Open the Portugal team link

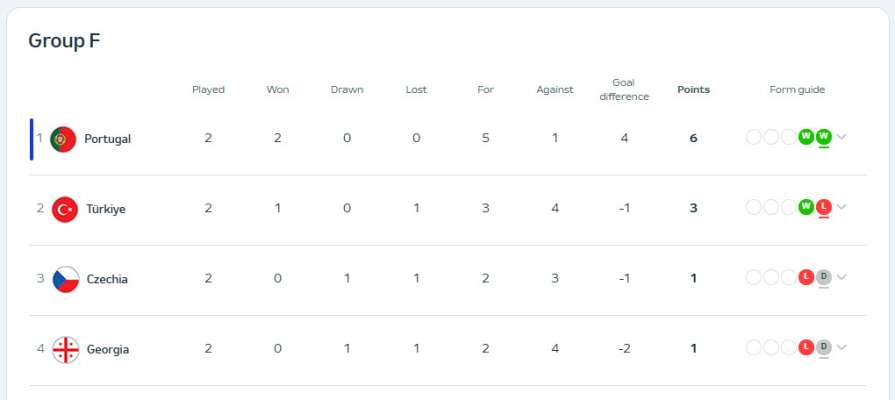108,139
